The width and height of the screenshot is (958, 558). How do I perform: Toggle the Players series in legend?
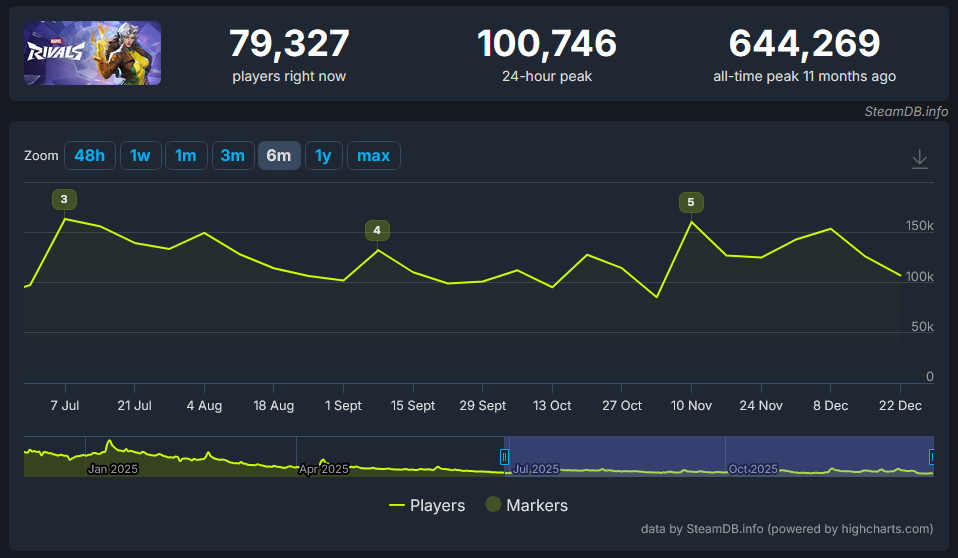[427, 505]
